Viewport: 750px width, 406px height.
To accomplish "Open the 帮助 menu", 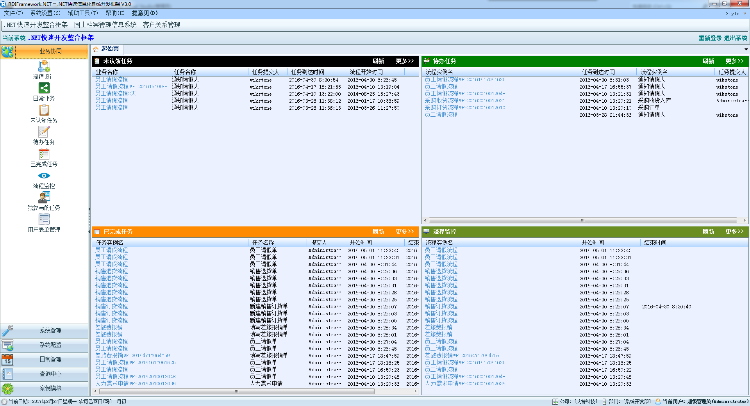I will click(x=115, y=13).
